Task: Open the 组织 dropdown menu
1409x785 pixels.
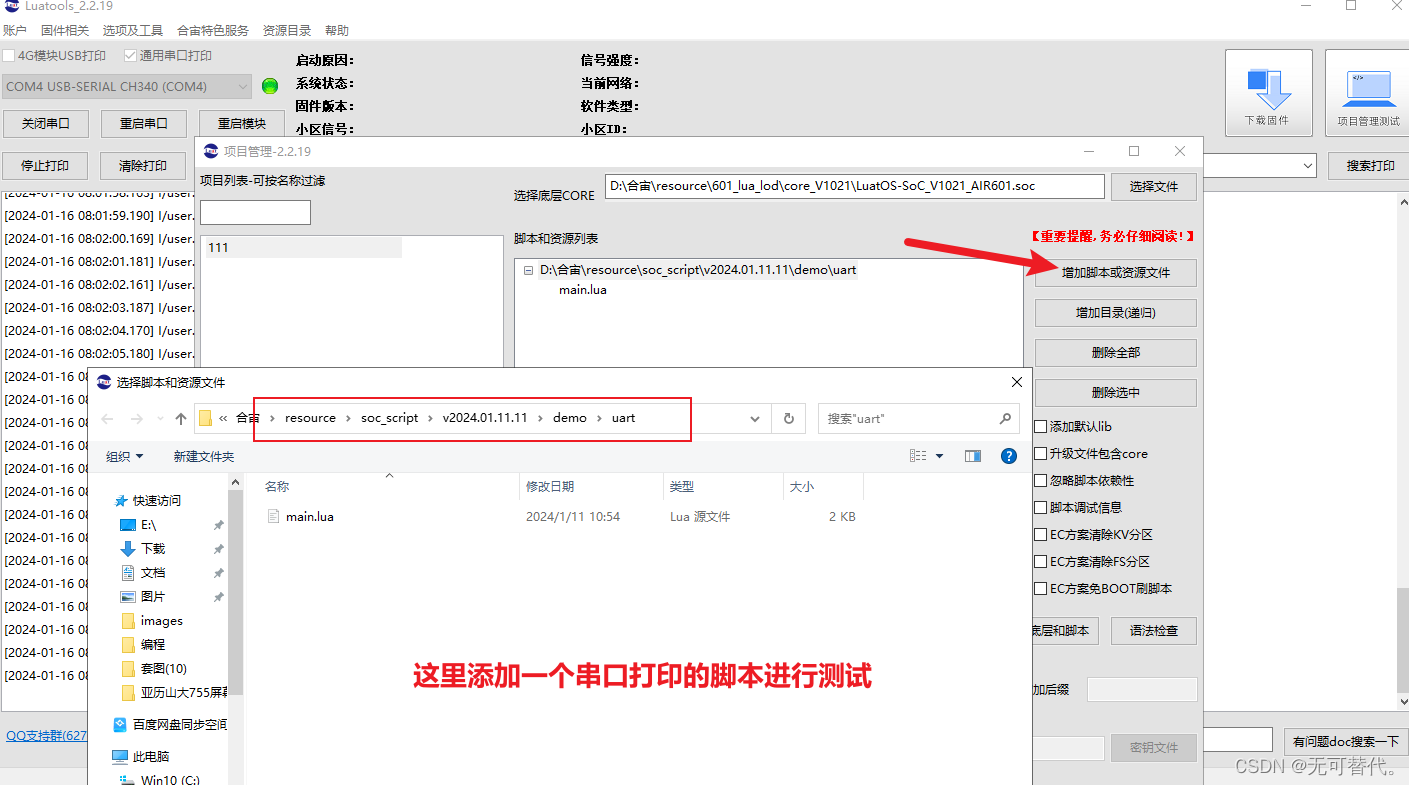Action: pos(125,456)
